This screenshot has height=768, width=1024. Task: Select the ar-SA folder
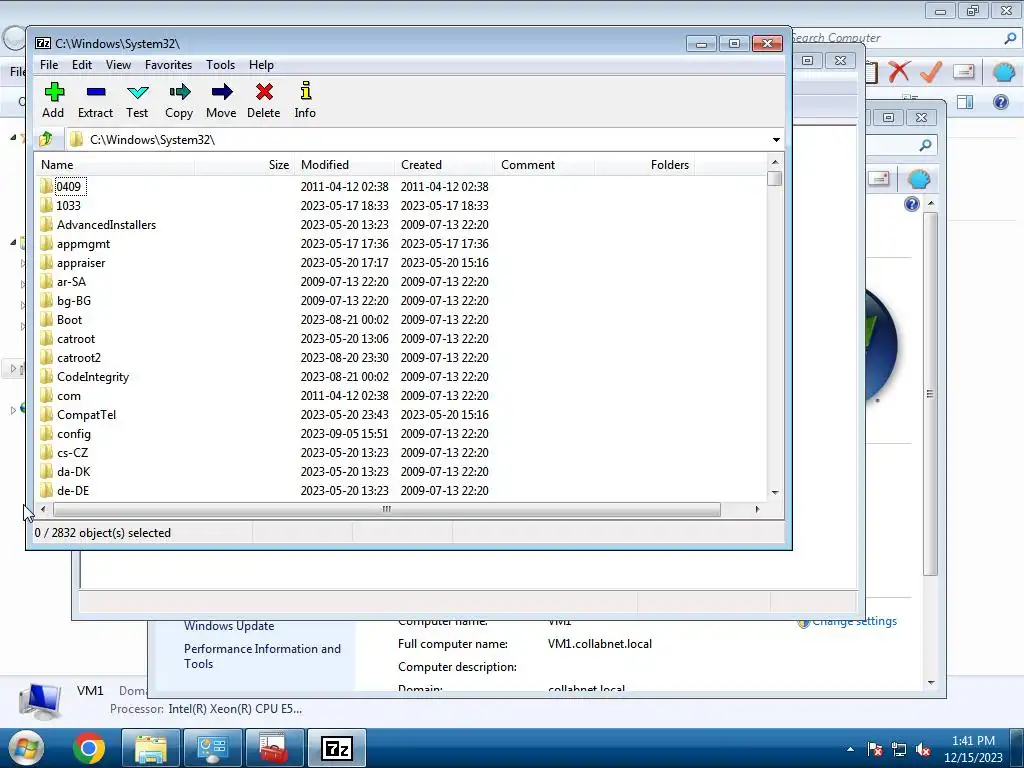tap(71, 281)
